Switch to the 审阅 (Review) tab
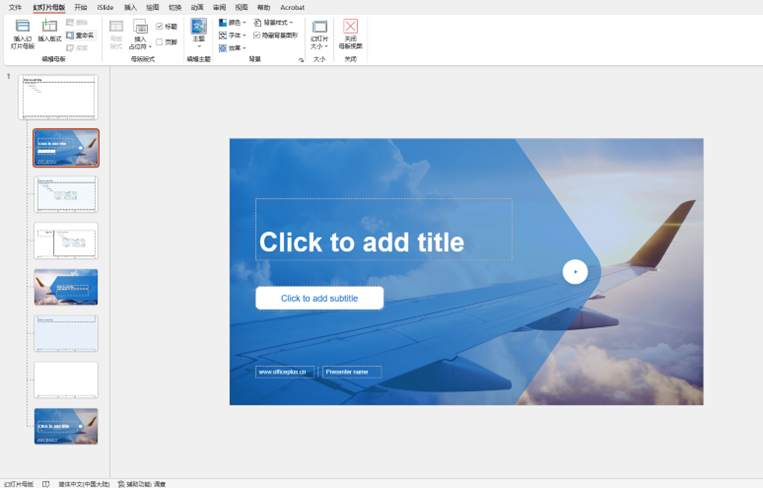This screenshot has height=488, width=763. [219, 7]
